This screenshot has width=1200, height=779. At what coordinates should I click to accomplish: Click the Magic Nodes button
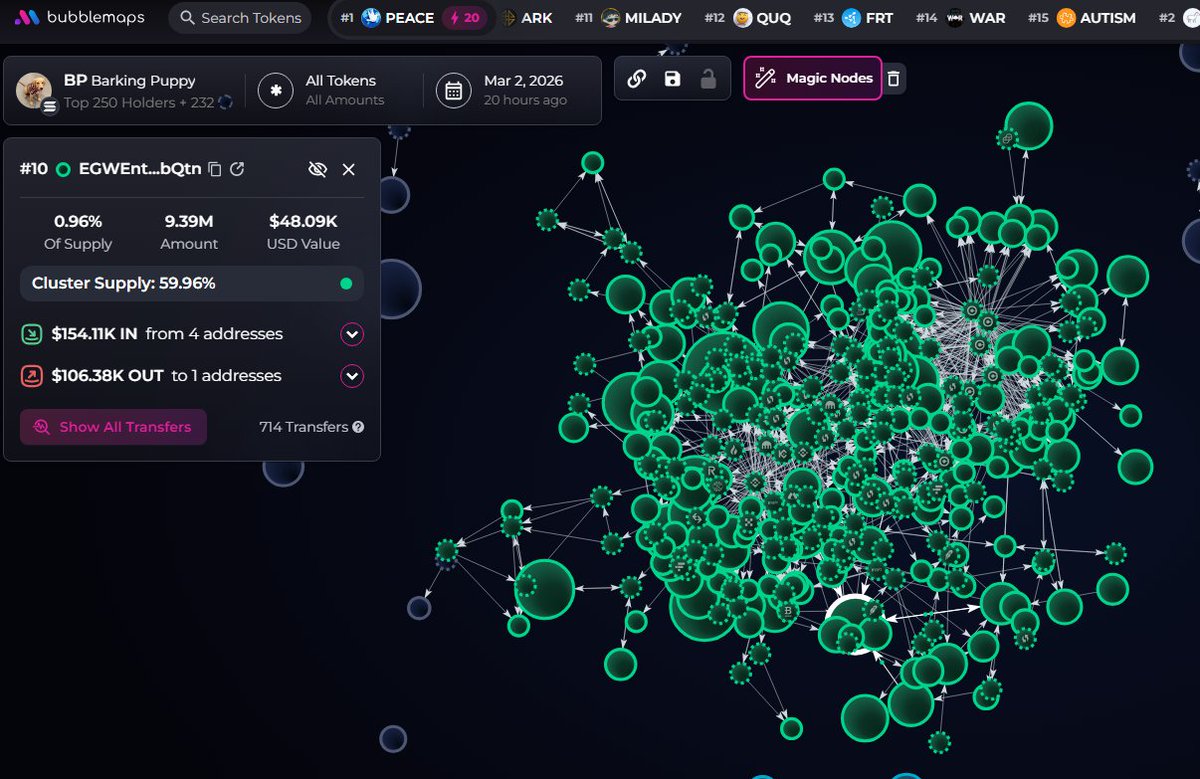(813, 78)
